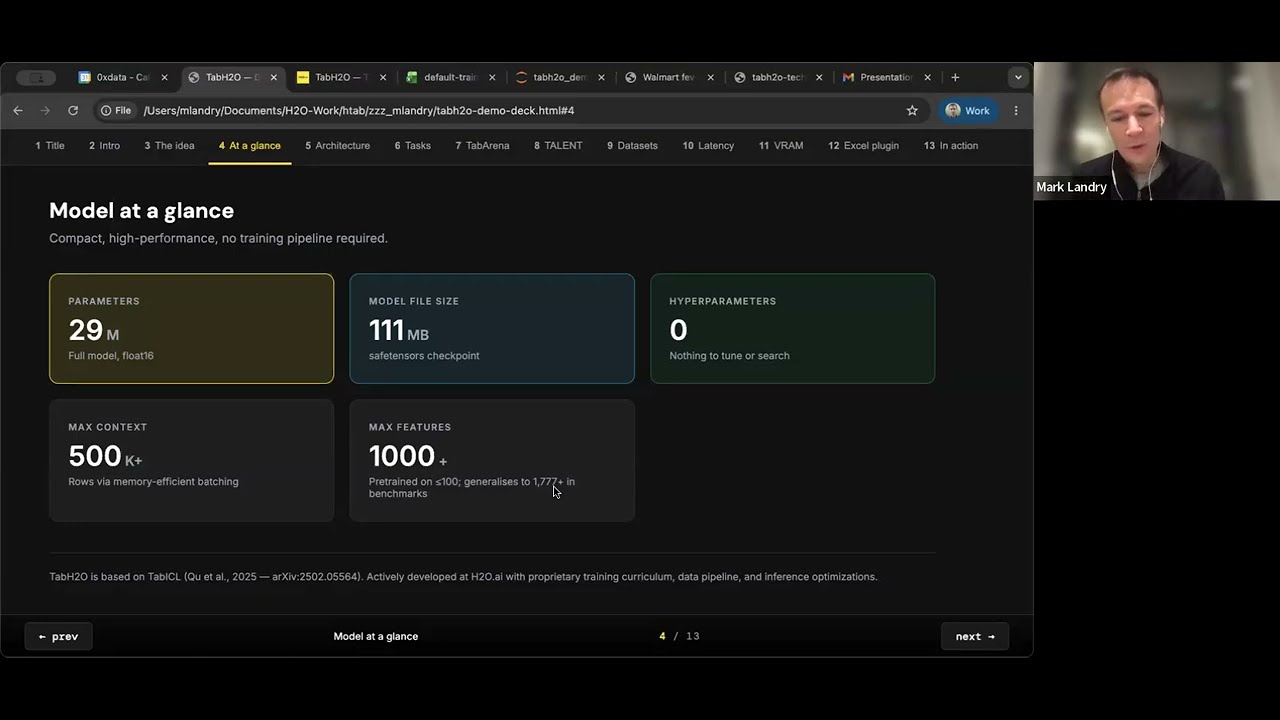
Task: Click 'Nothing to tune or search' caption
Action: (729, 355)
